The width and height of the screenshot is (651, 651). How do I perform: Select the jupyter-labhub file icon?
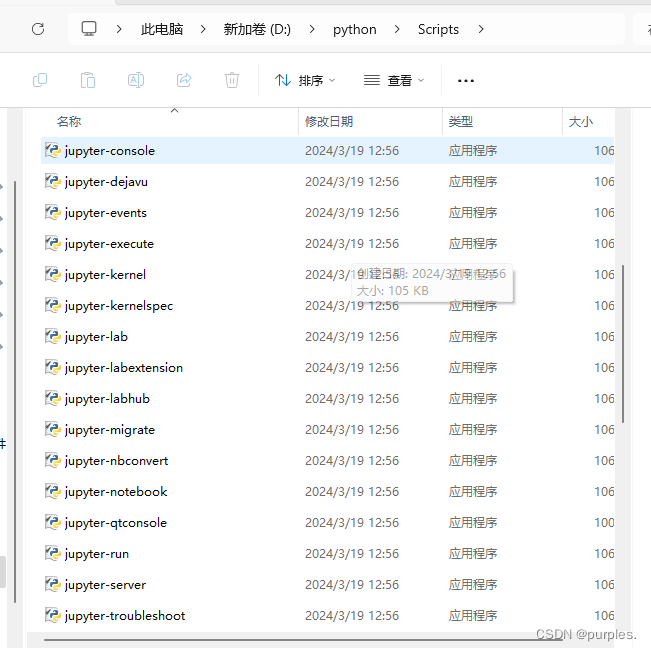53,399
